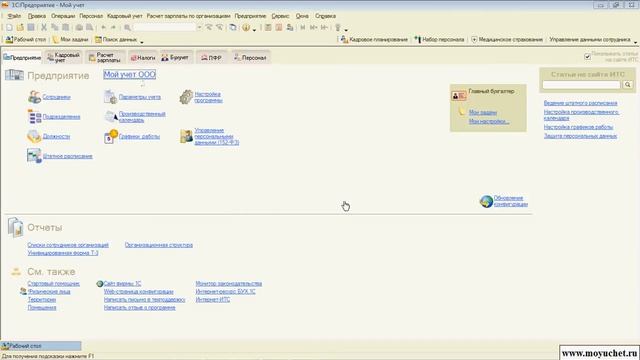Open the Физические лица link
640x360 pixels.
49,291
